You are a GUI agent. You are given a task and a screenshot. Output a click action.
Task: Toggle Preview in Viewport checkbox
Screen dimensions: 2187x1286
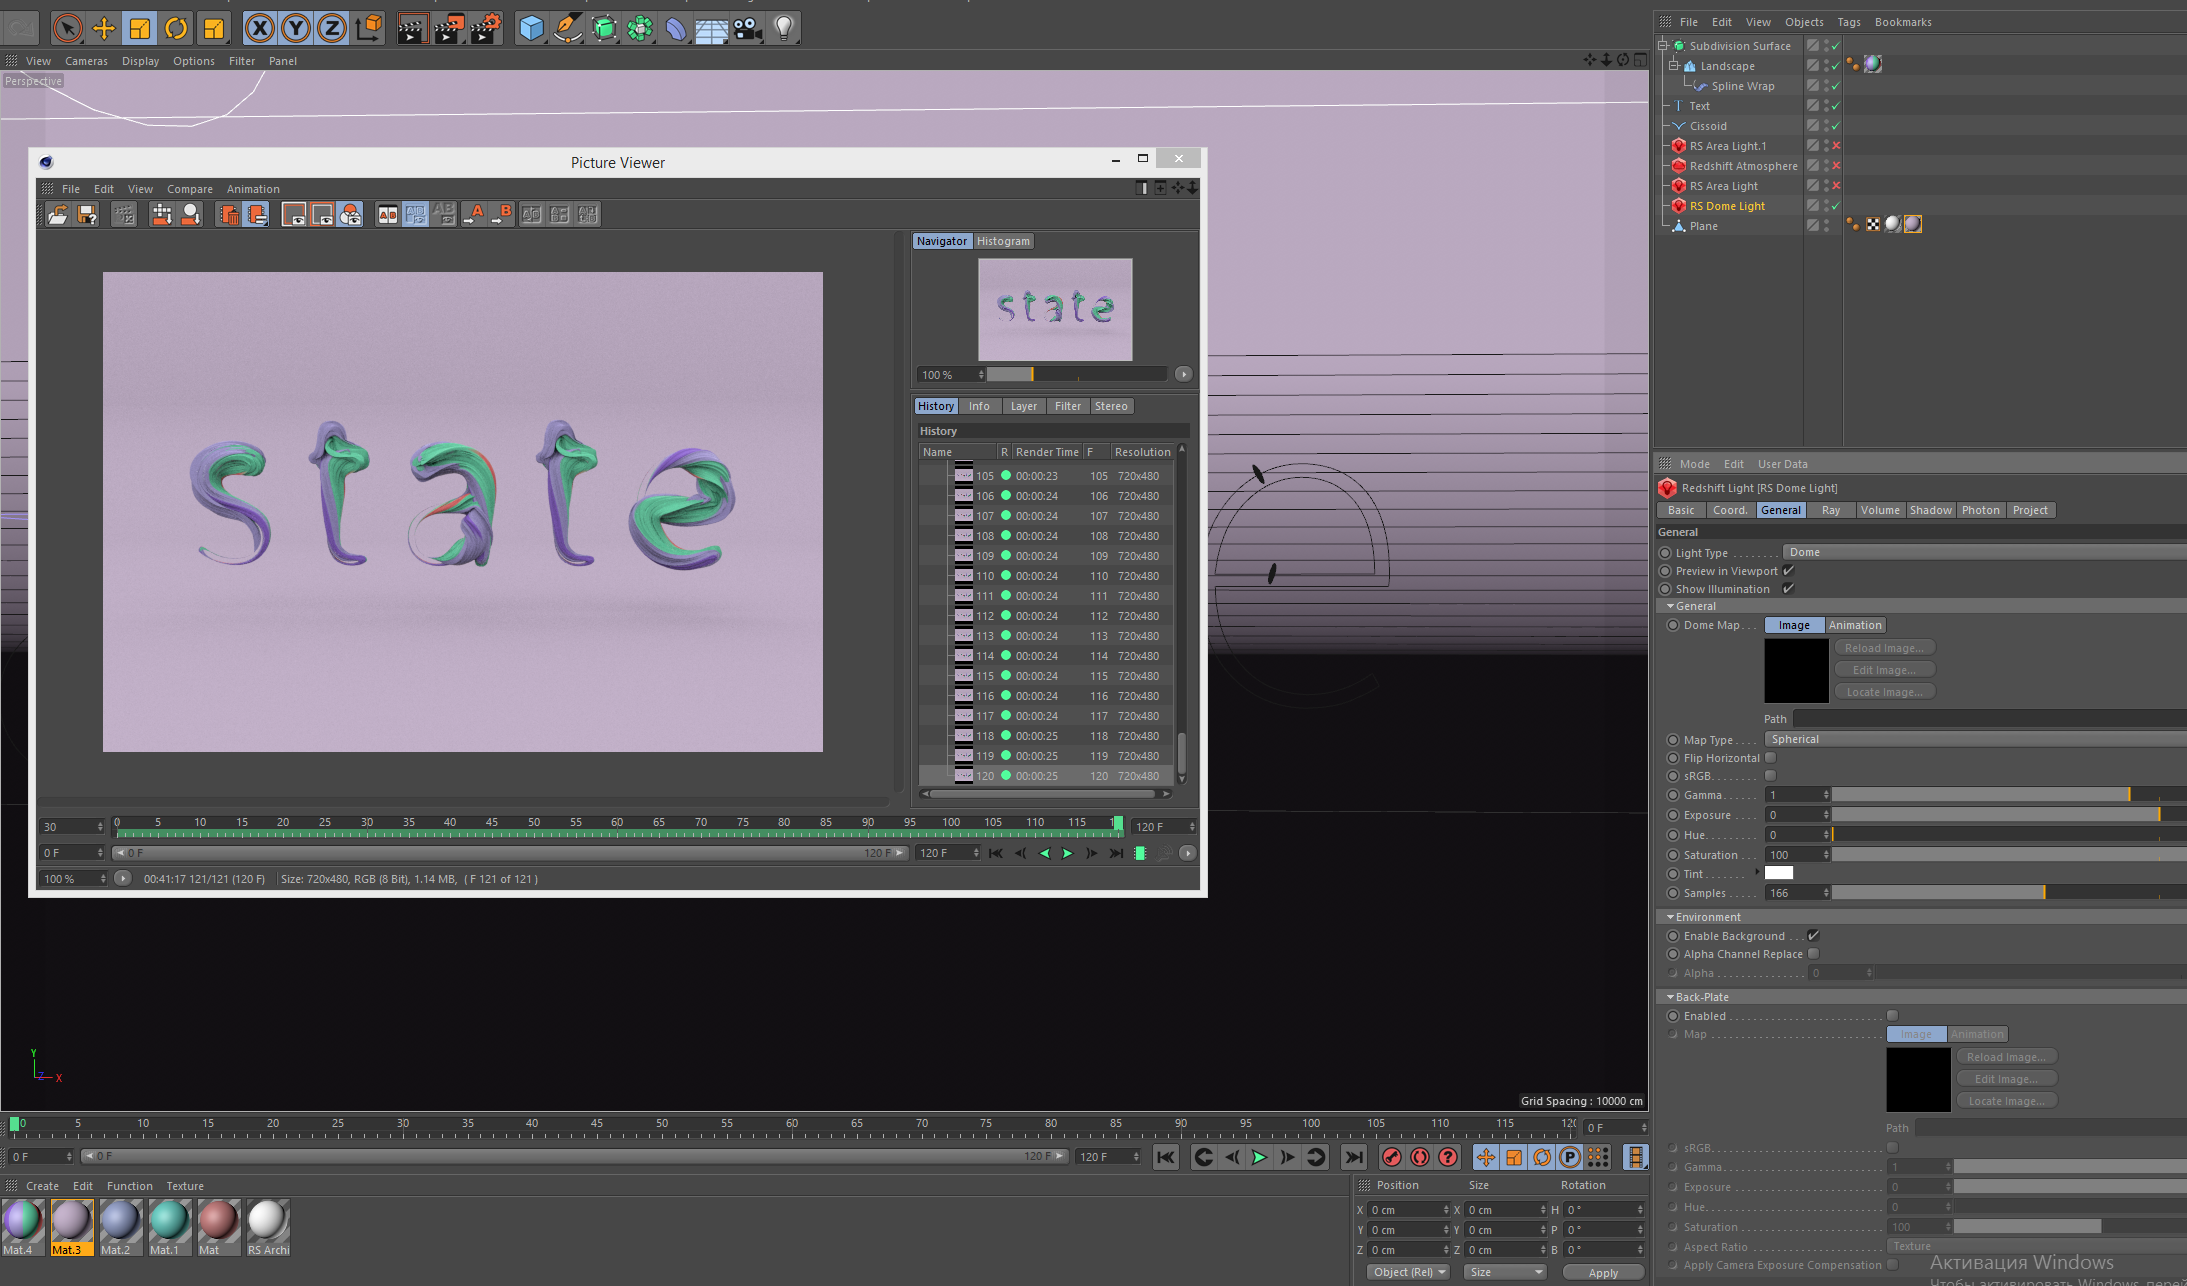coord(1788,571)
